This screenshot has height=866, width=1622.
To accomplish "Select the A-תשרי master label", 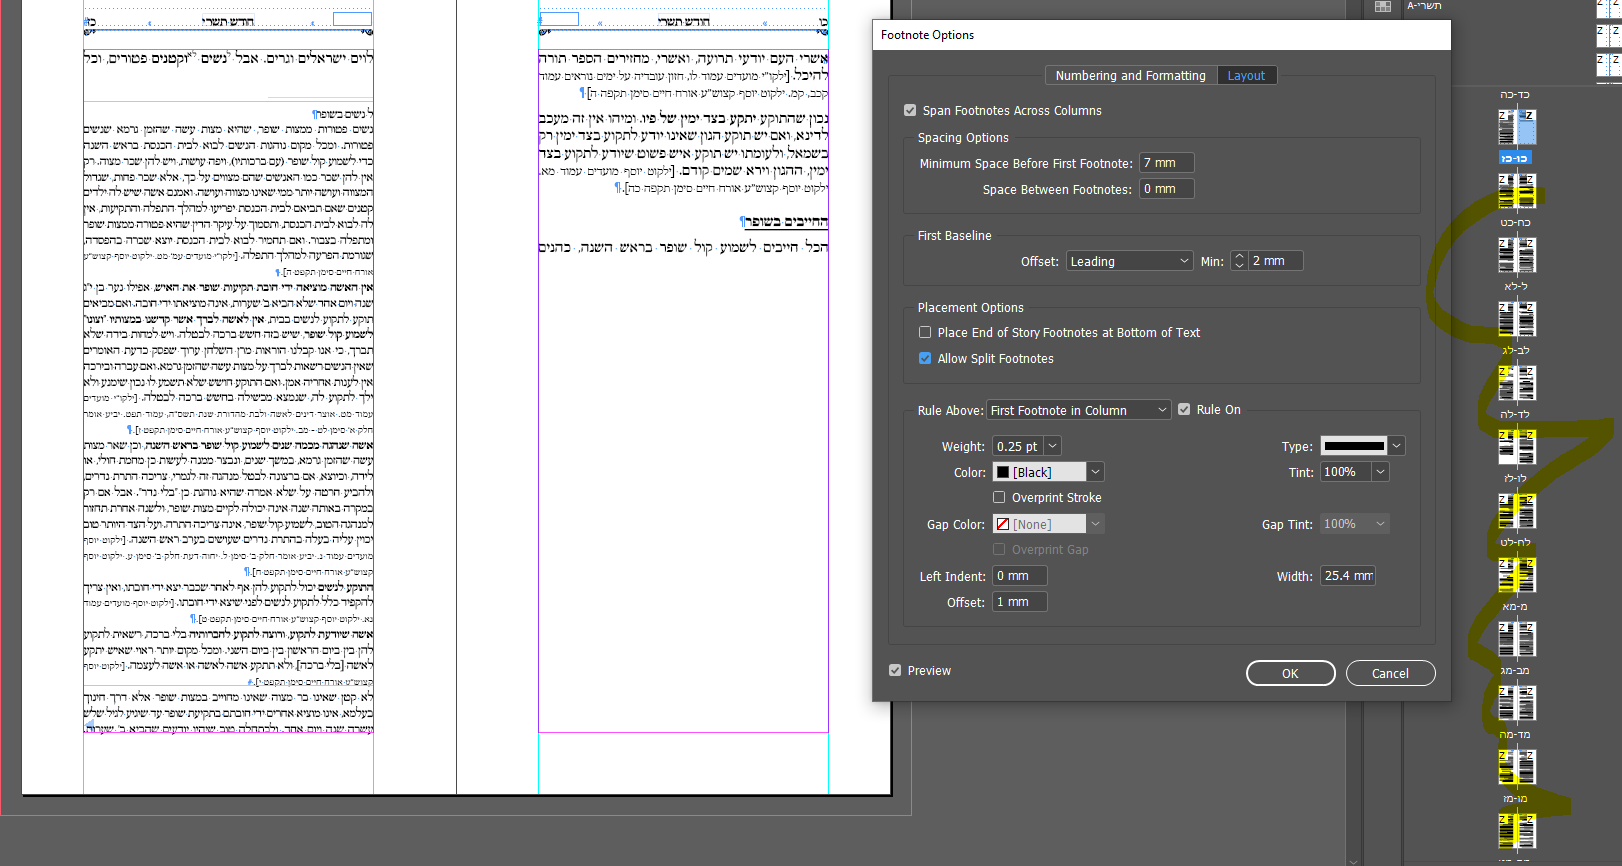I will tap(1424, 6).
